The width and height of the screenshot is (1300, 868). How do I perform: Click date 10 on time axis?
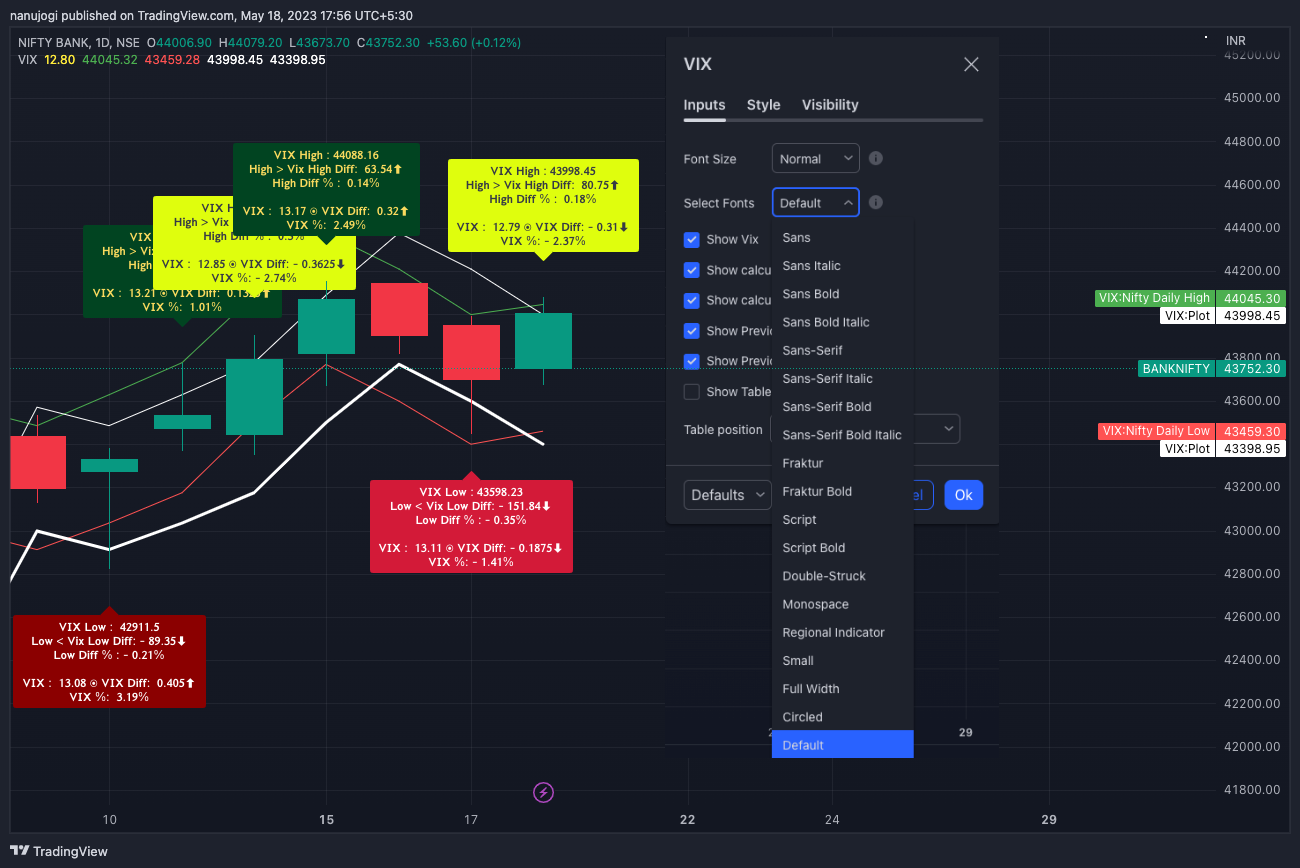click(109, 820)
